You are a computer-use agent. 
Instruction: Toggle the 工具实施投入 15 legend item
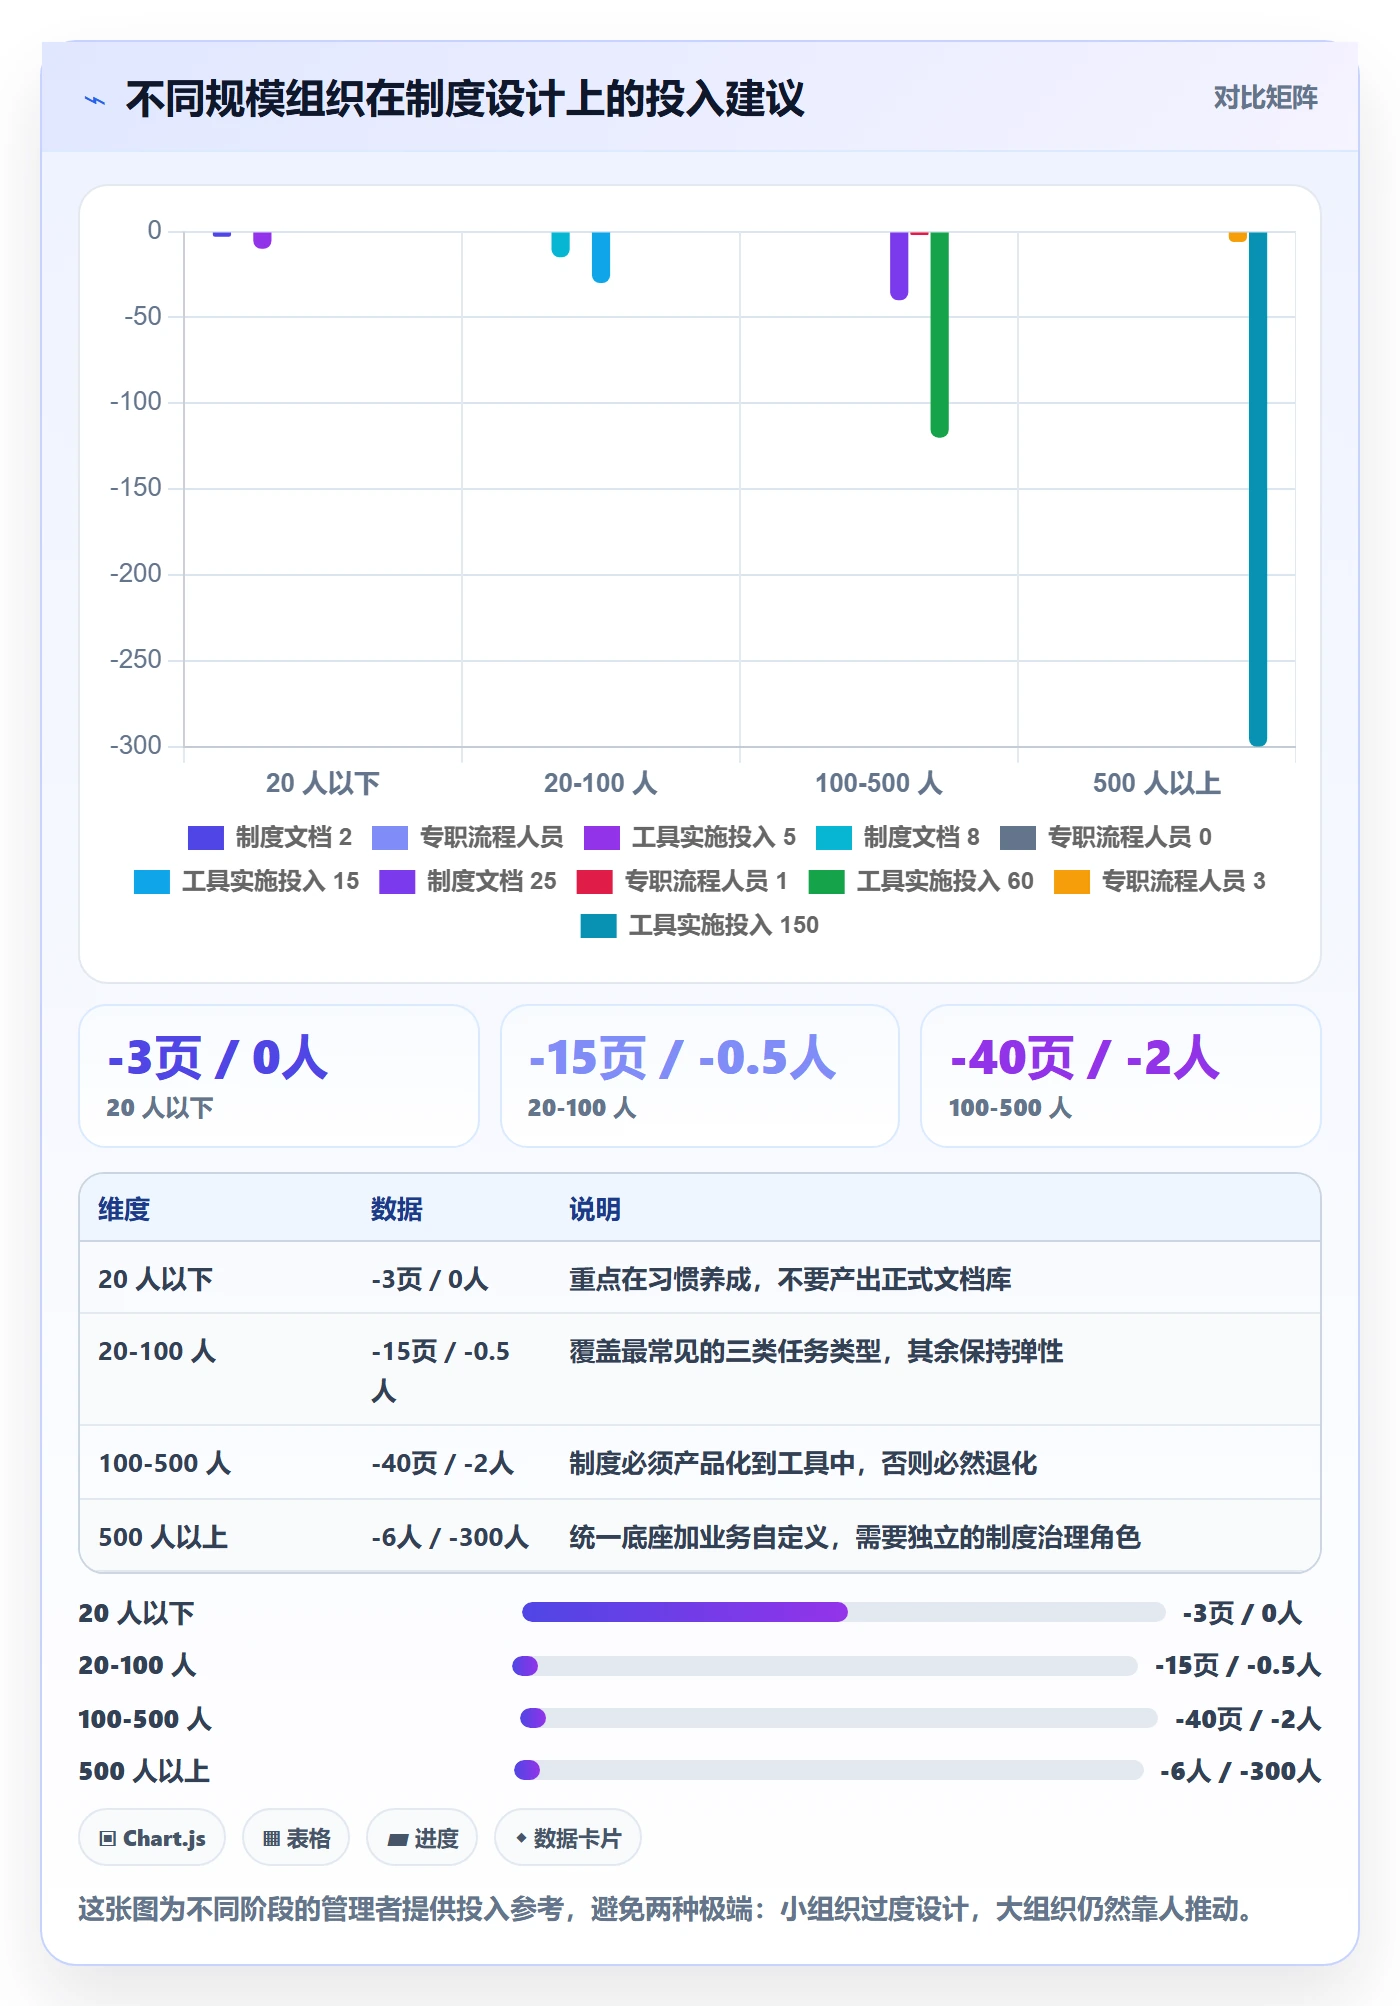[246, 881]
